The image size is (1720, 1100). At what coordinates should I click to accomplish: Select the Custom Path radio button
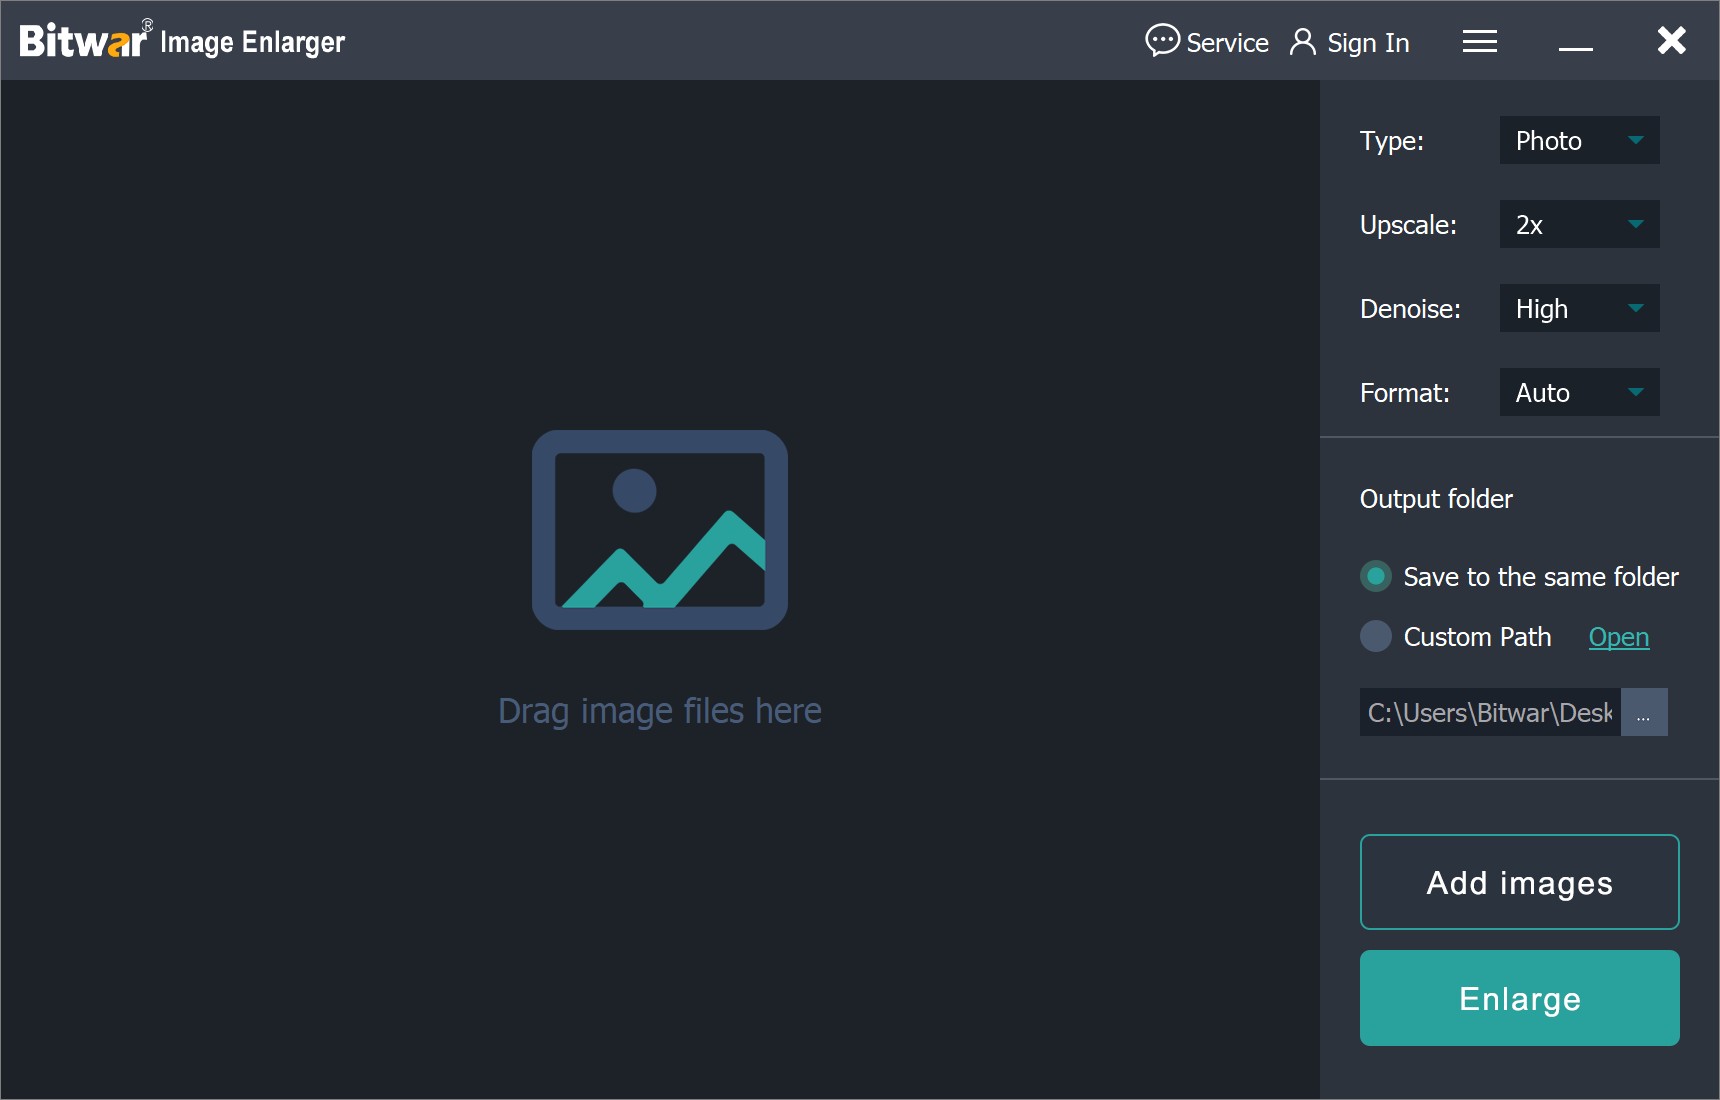click(1376, 636)
